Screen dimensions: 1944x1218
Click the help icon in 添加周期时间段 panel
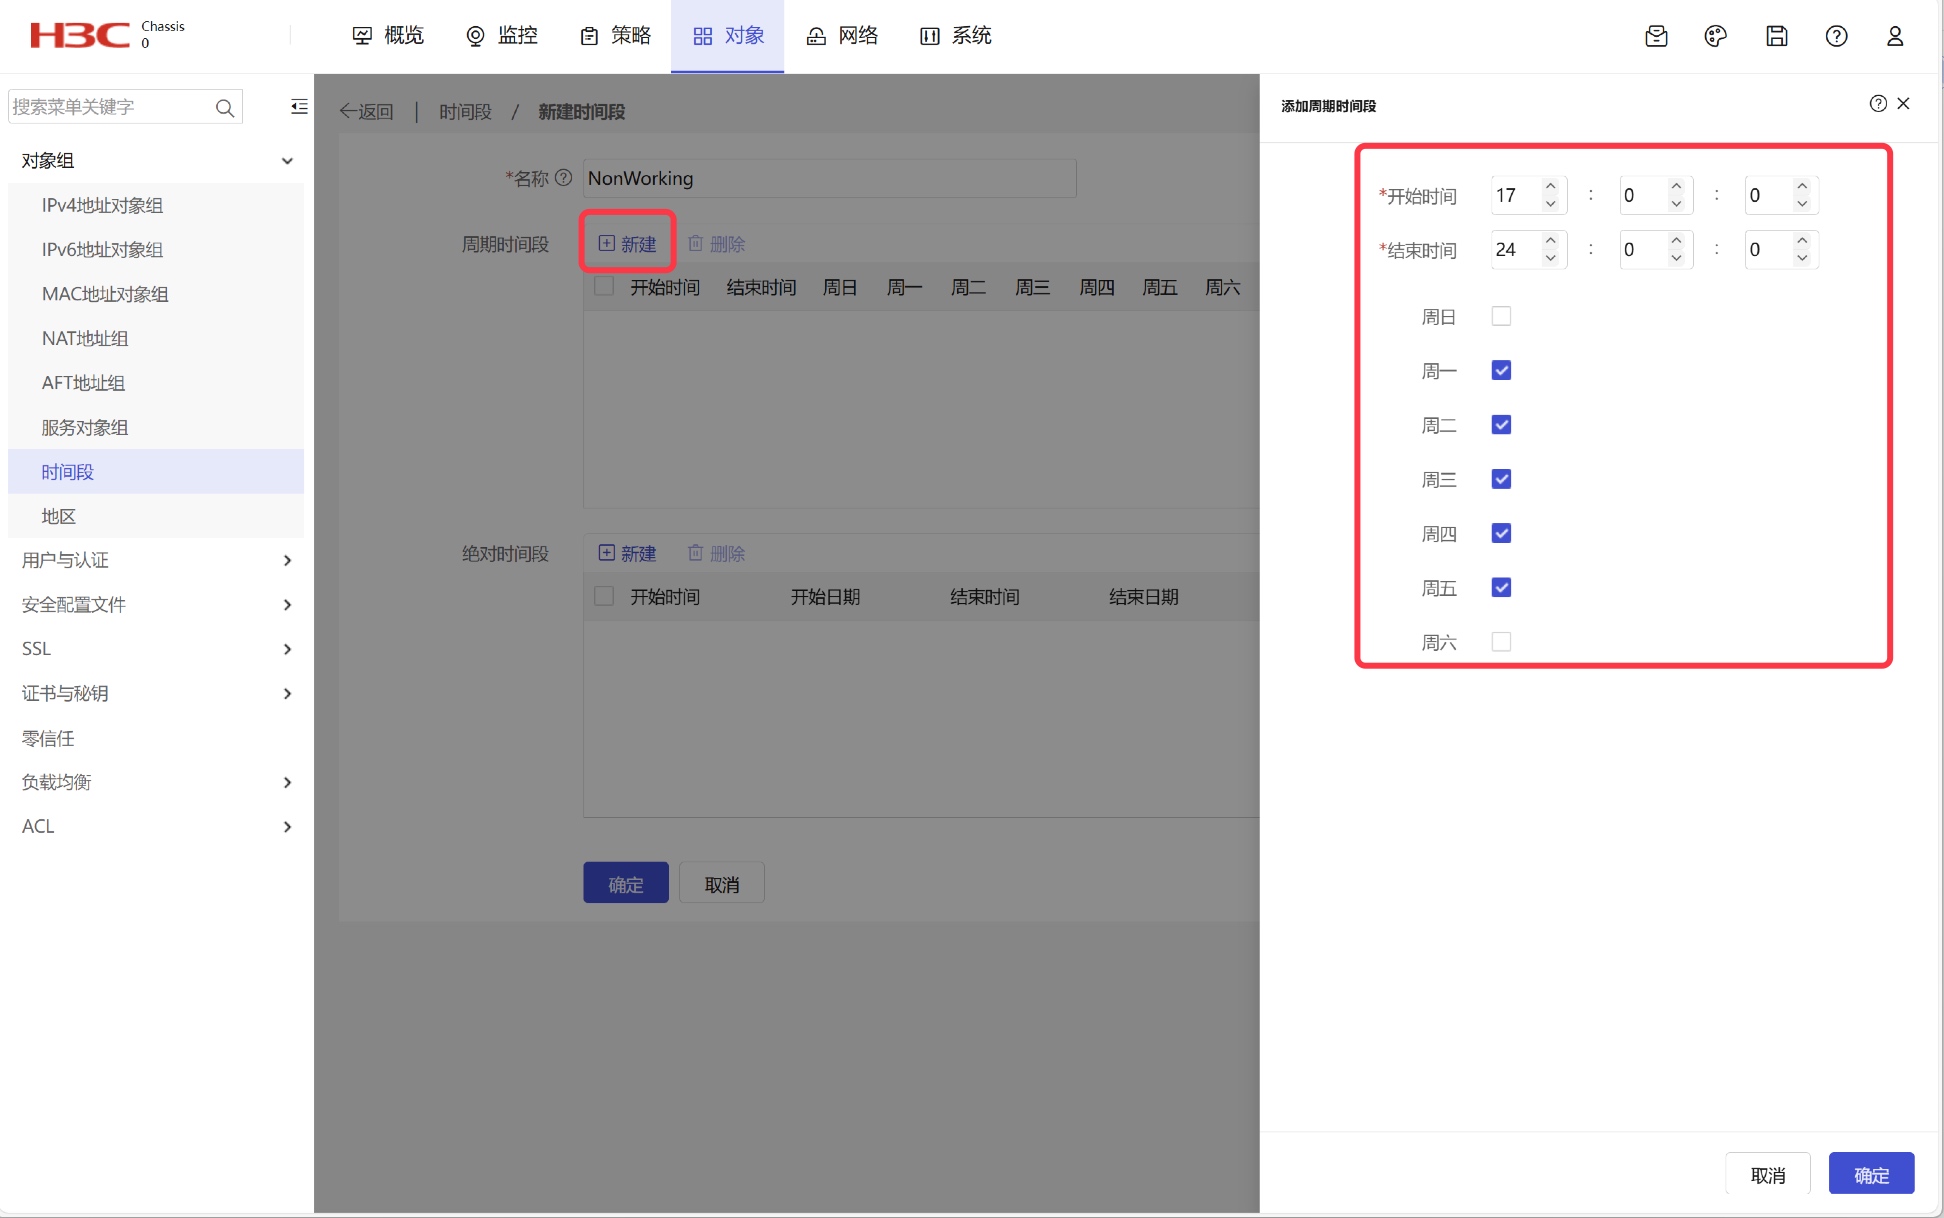click(x=1878, y=103)
